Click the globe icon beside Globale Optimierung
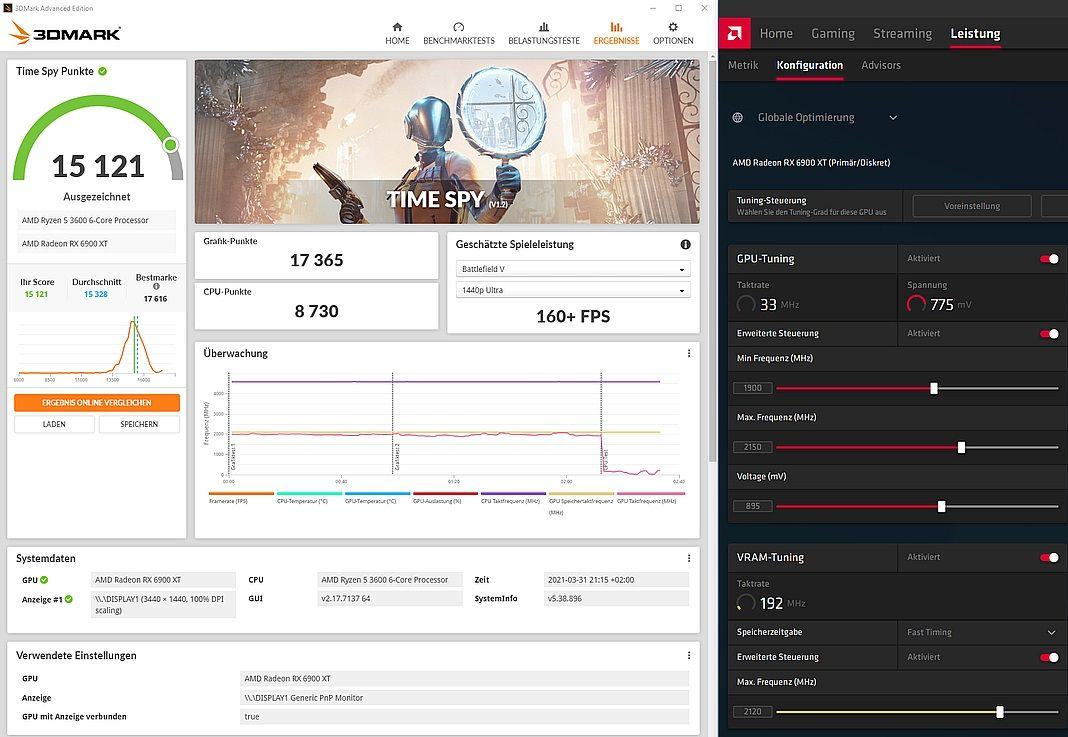 coord(737,117)
